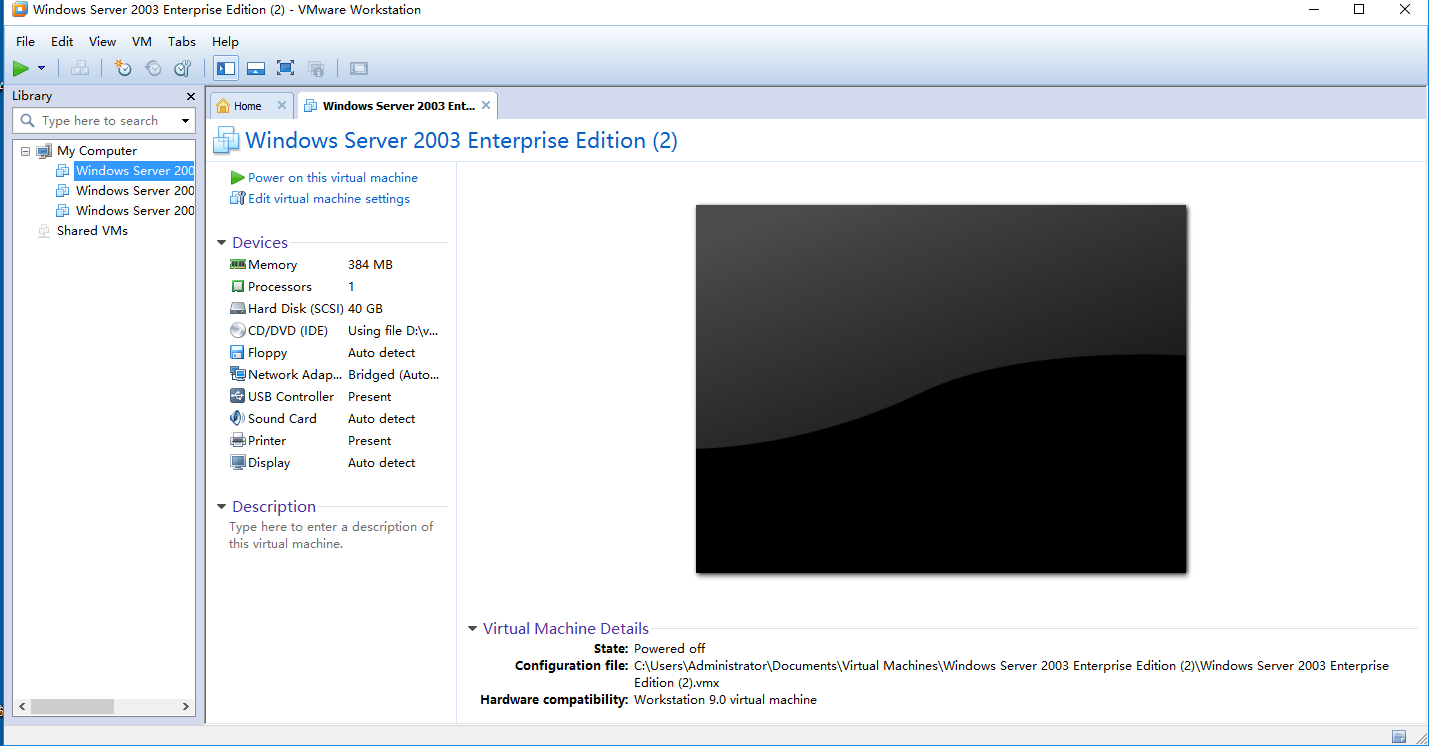
Task: Click the CD/DVD (IDE) device icon
Action: tap(237, 331)
